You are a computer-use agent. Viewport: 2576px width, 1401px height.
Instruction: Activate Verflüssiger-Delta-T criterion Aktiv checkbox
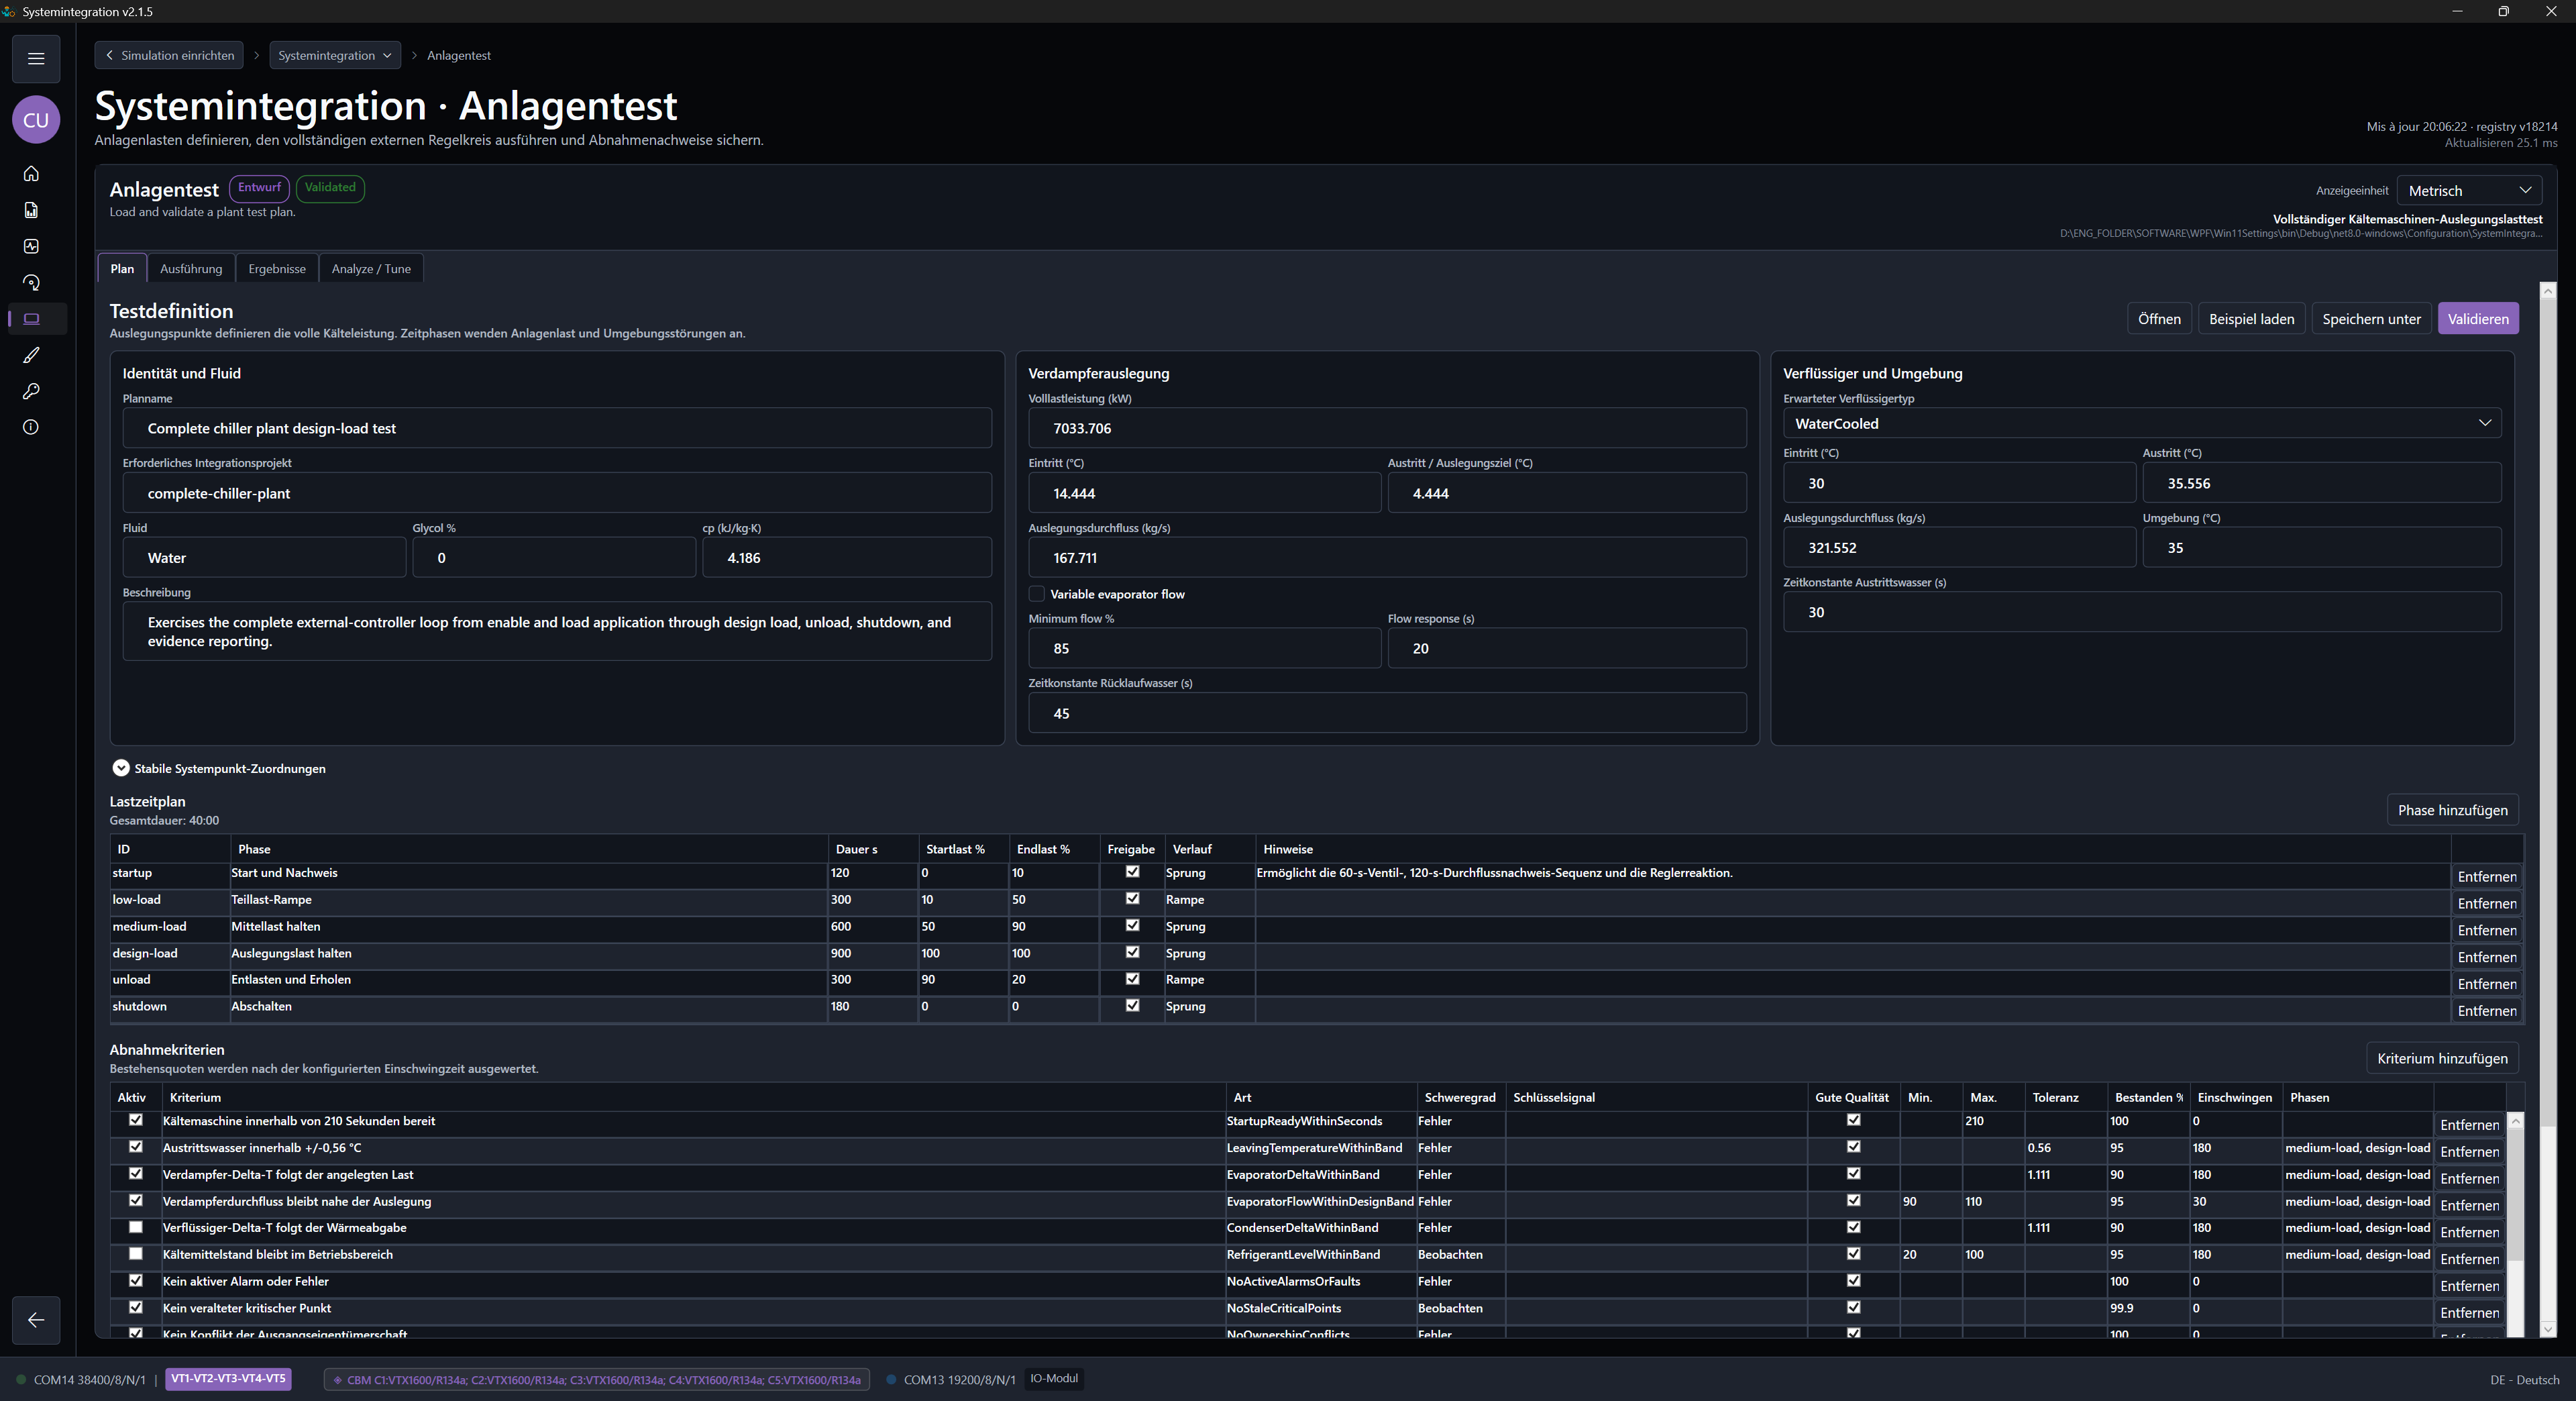(x=136, y=1227)
